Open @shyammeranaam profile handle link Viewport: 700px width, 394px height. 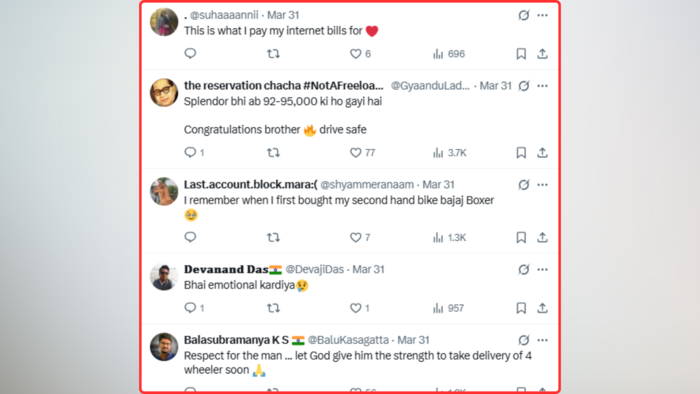click(x=367, y=185)
